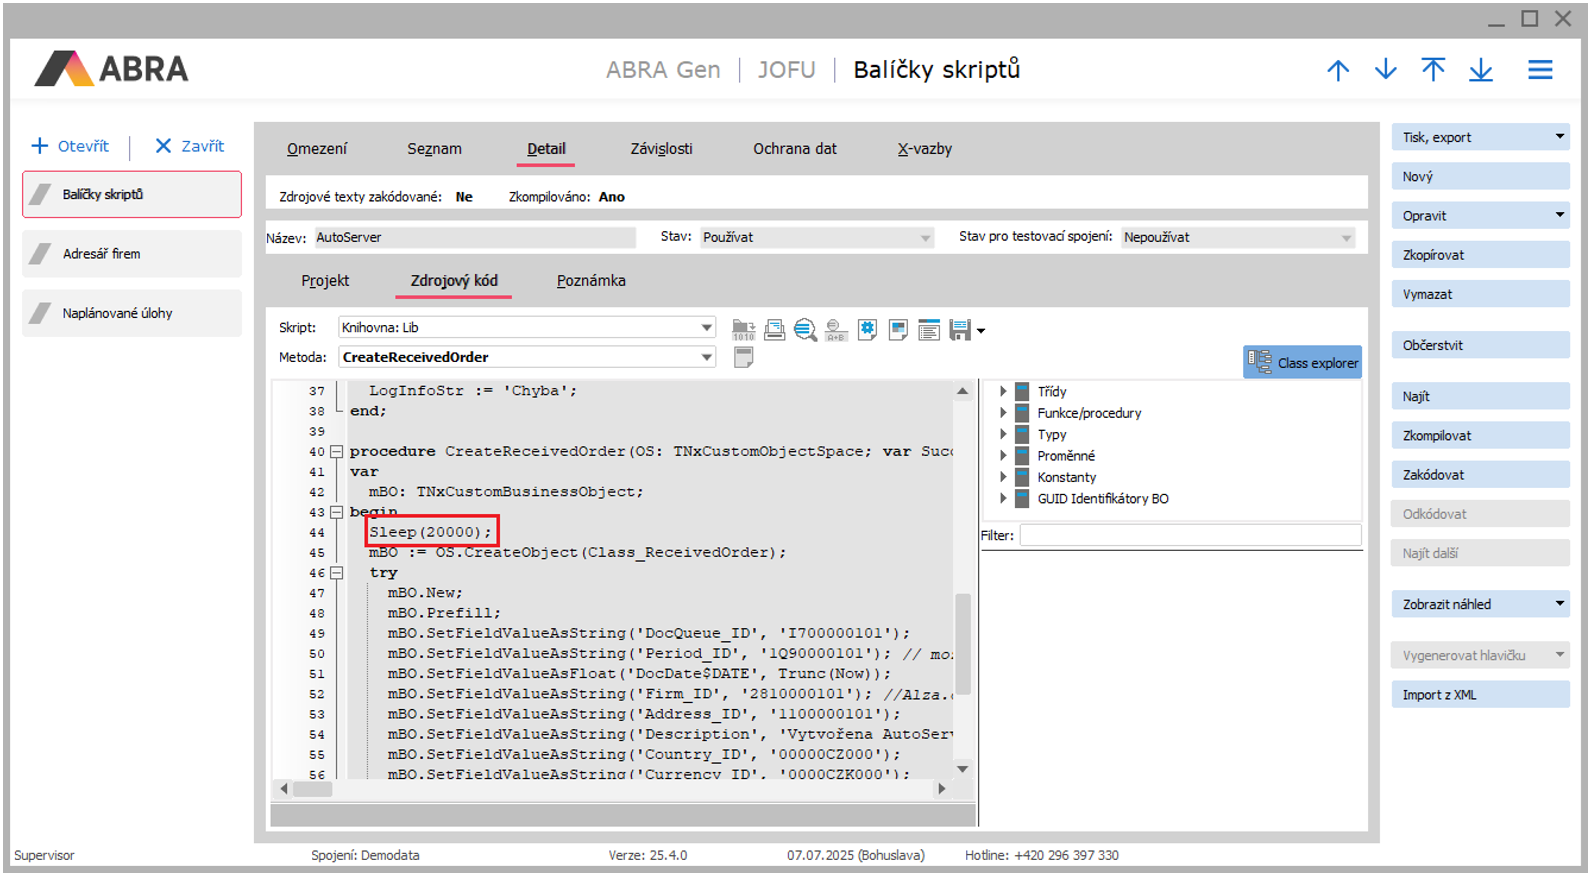Viewport: 1589px width, 876px height.
Task: Switch to the Závislosti tab
Action: click(661, 149)
